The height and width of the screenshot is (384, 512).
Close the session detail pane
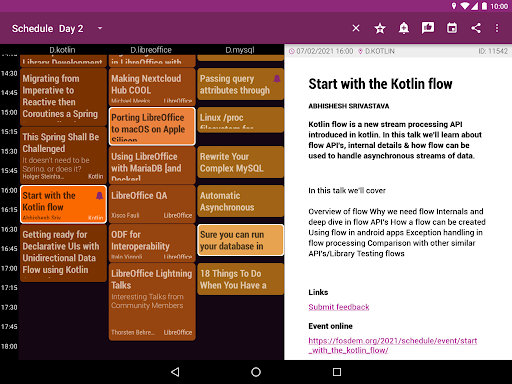(x=356, y=28)
